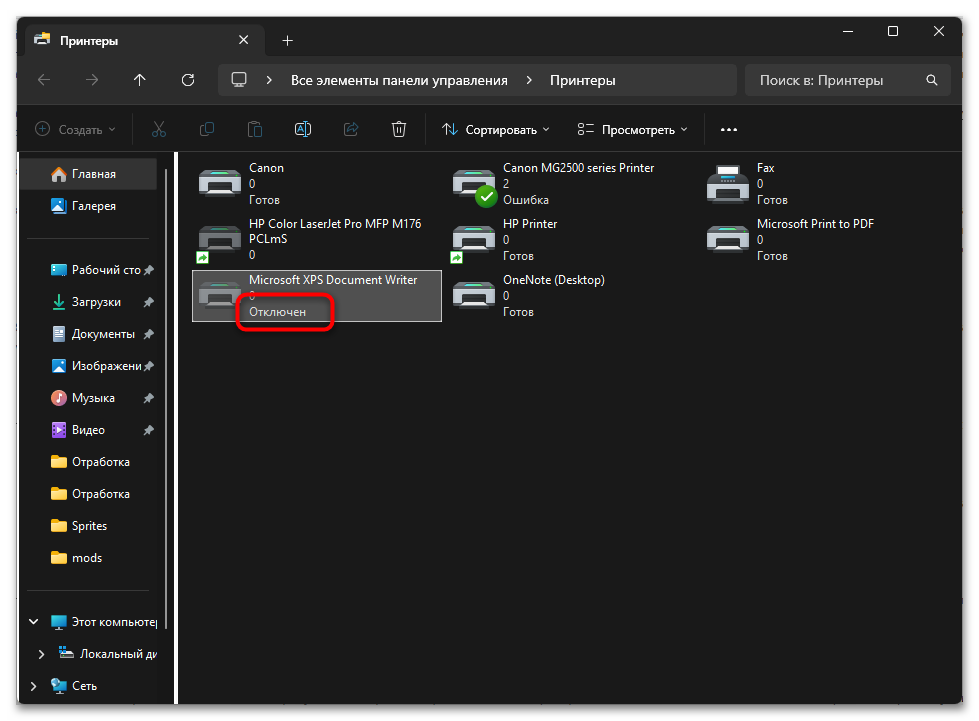
Task: Click the Paste clipboard icon
Action: pos(255,129)
